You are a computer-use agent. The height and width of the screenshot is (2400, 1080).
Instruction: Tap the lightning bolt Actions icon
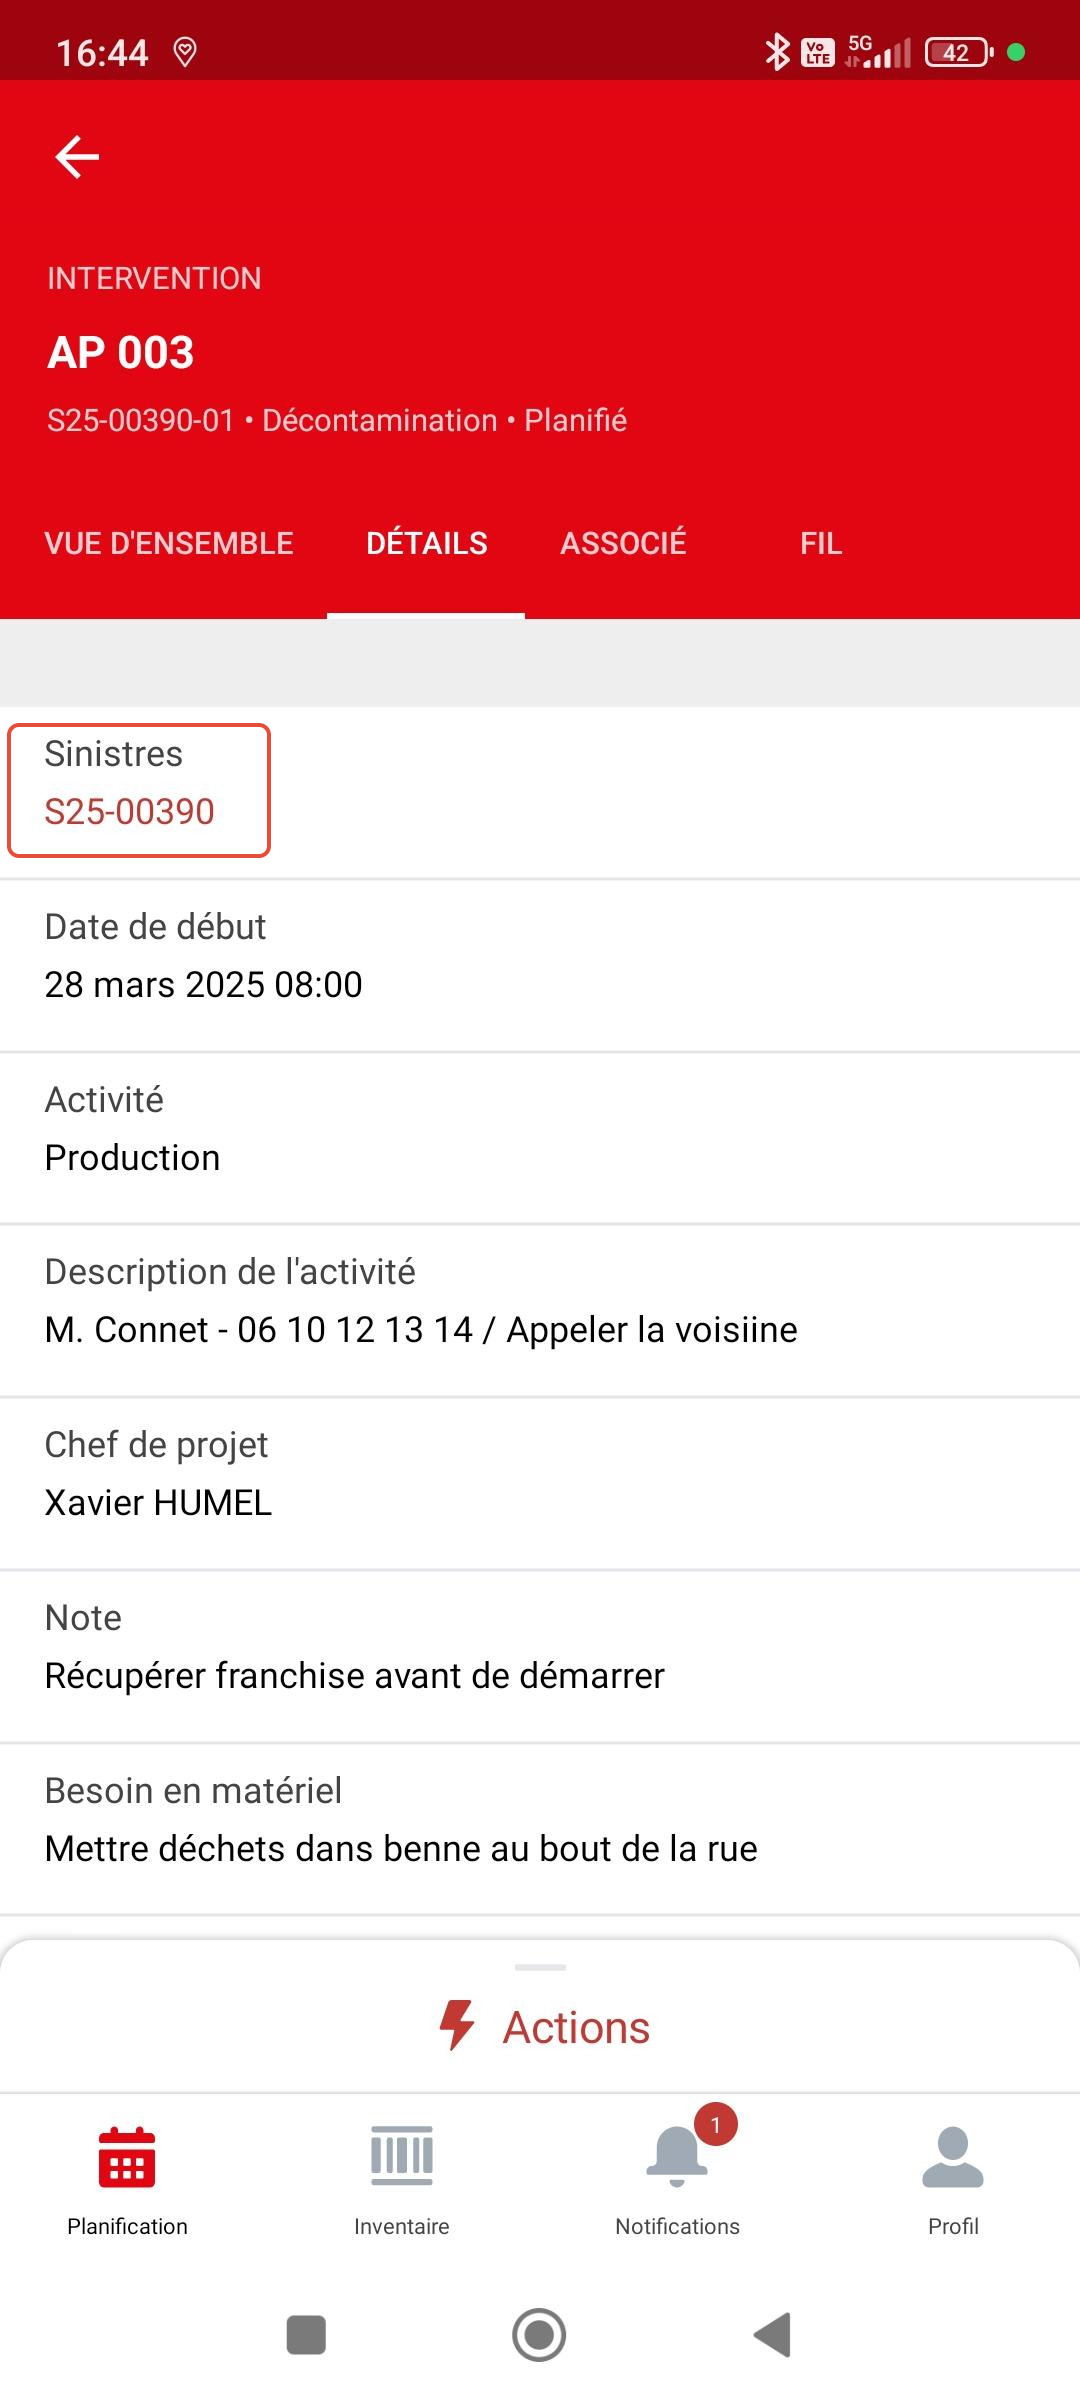(457, 2026)
